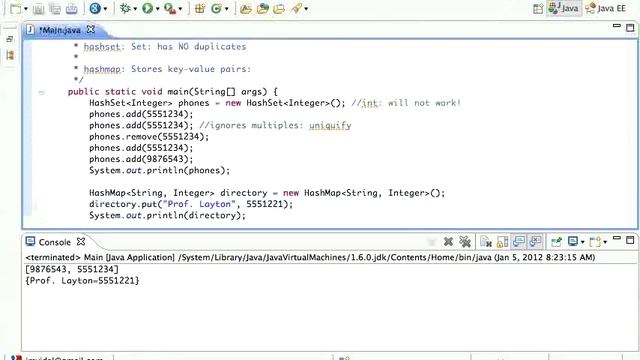Click Remove All Terminated Launches icon
The height and width of the screenshot is (360, 640).
pos(465,242)
